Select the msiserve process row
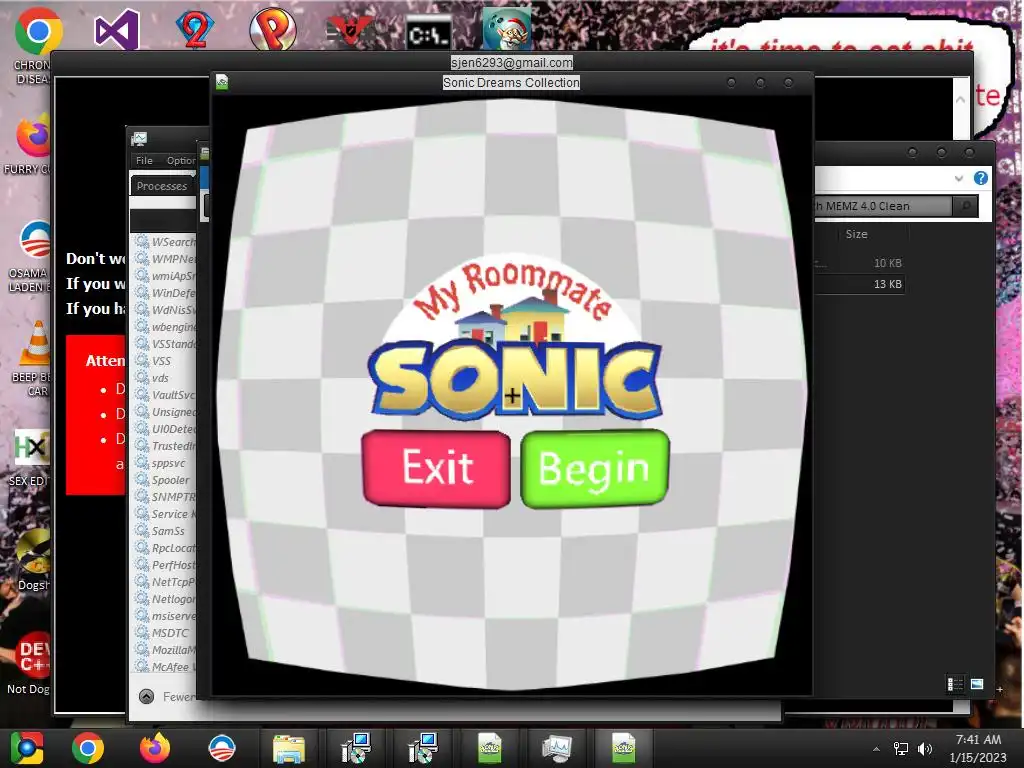 click(165, 616)
